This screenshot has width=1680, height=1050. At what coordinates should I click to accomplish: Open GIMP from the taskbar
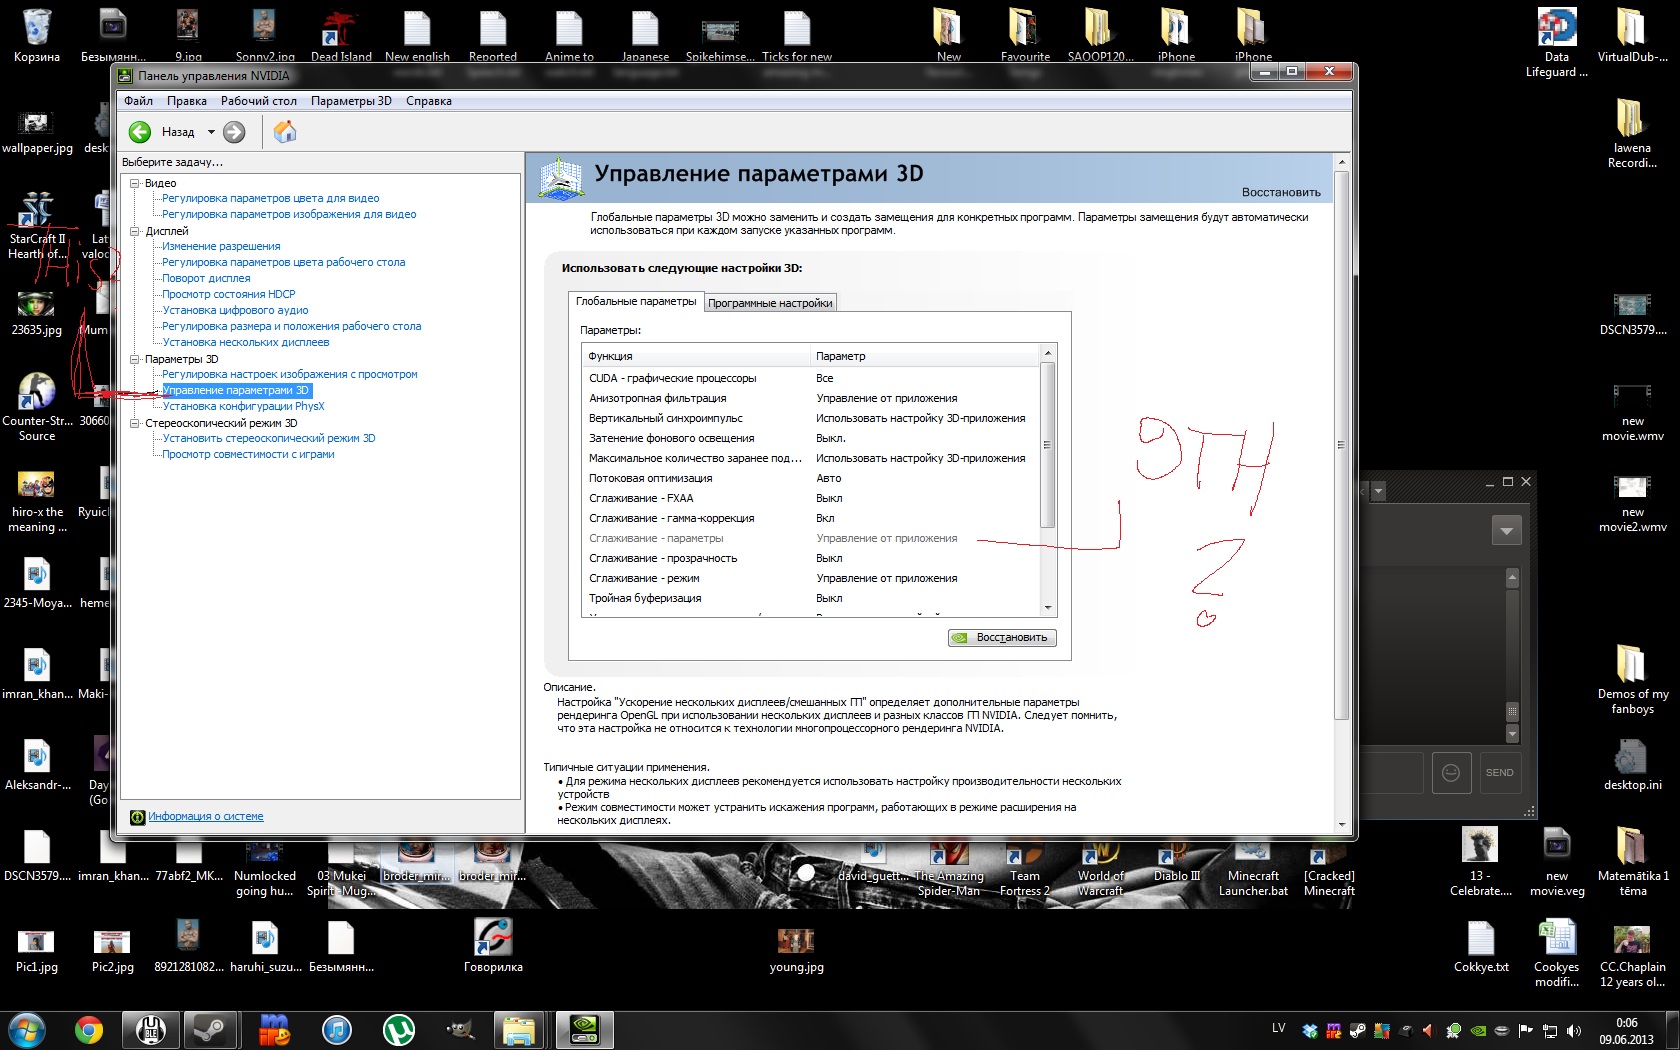click(x=460, y=1029)
